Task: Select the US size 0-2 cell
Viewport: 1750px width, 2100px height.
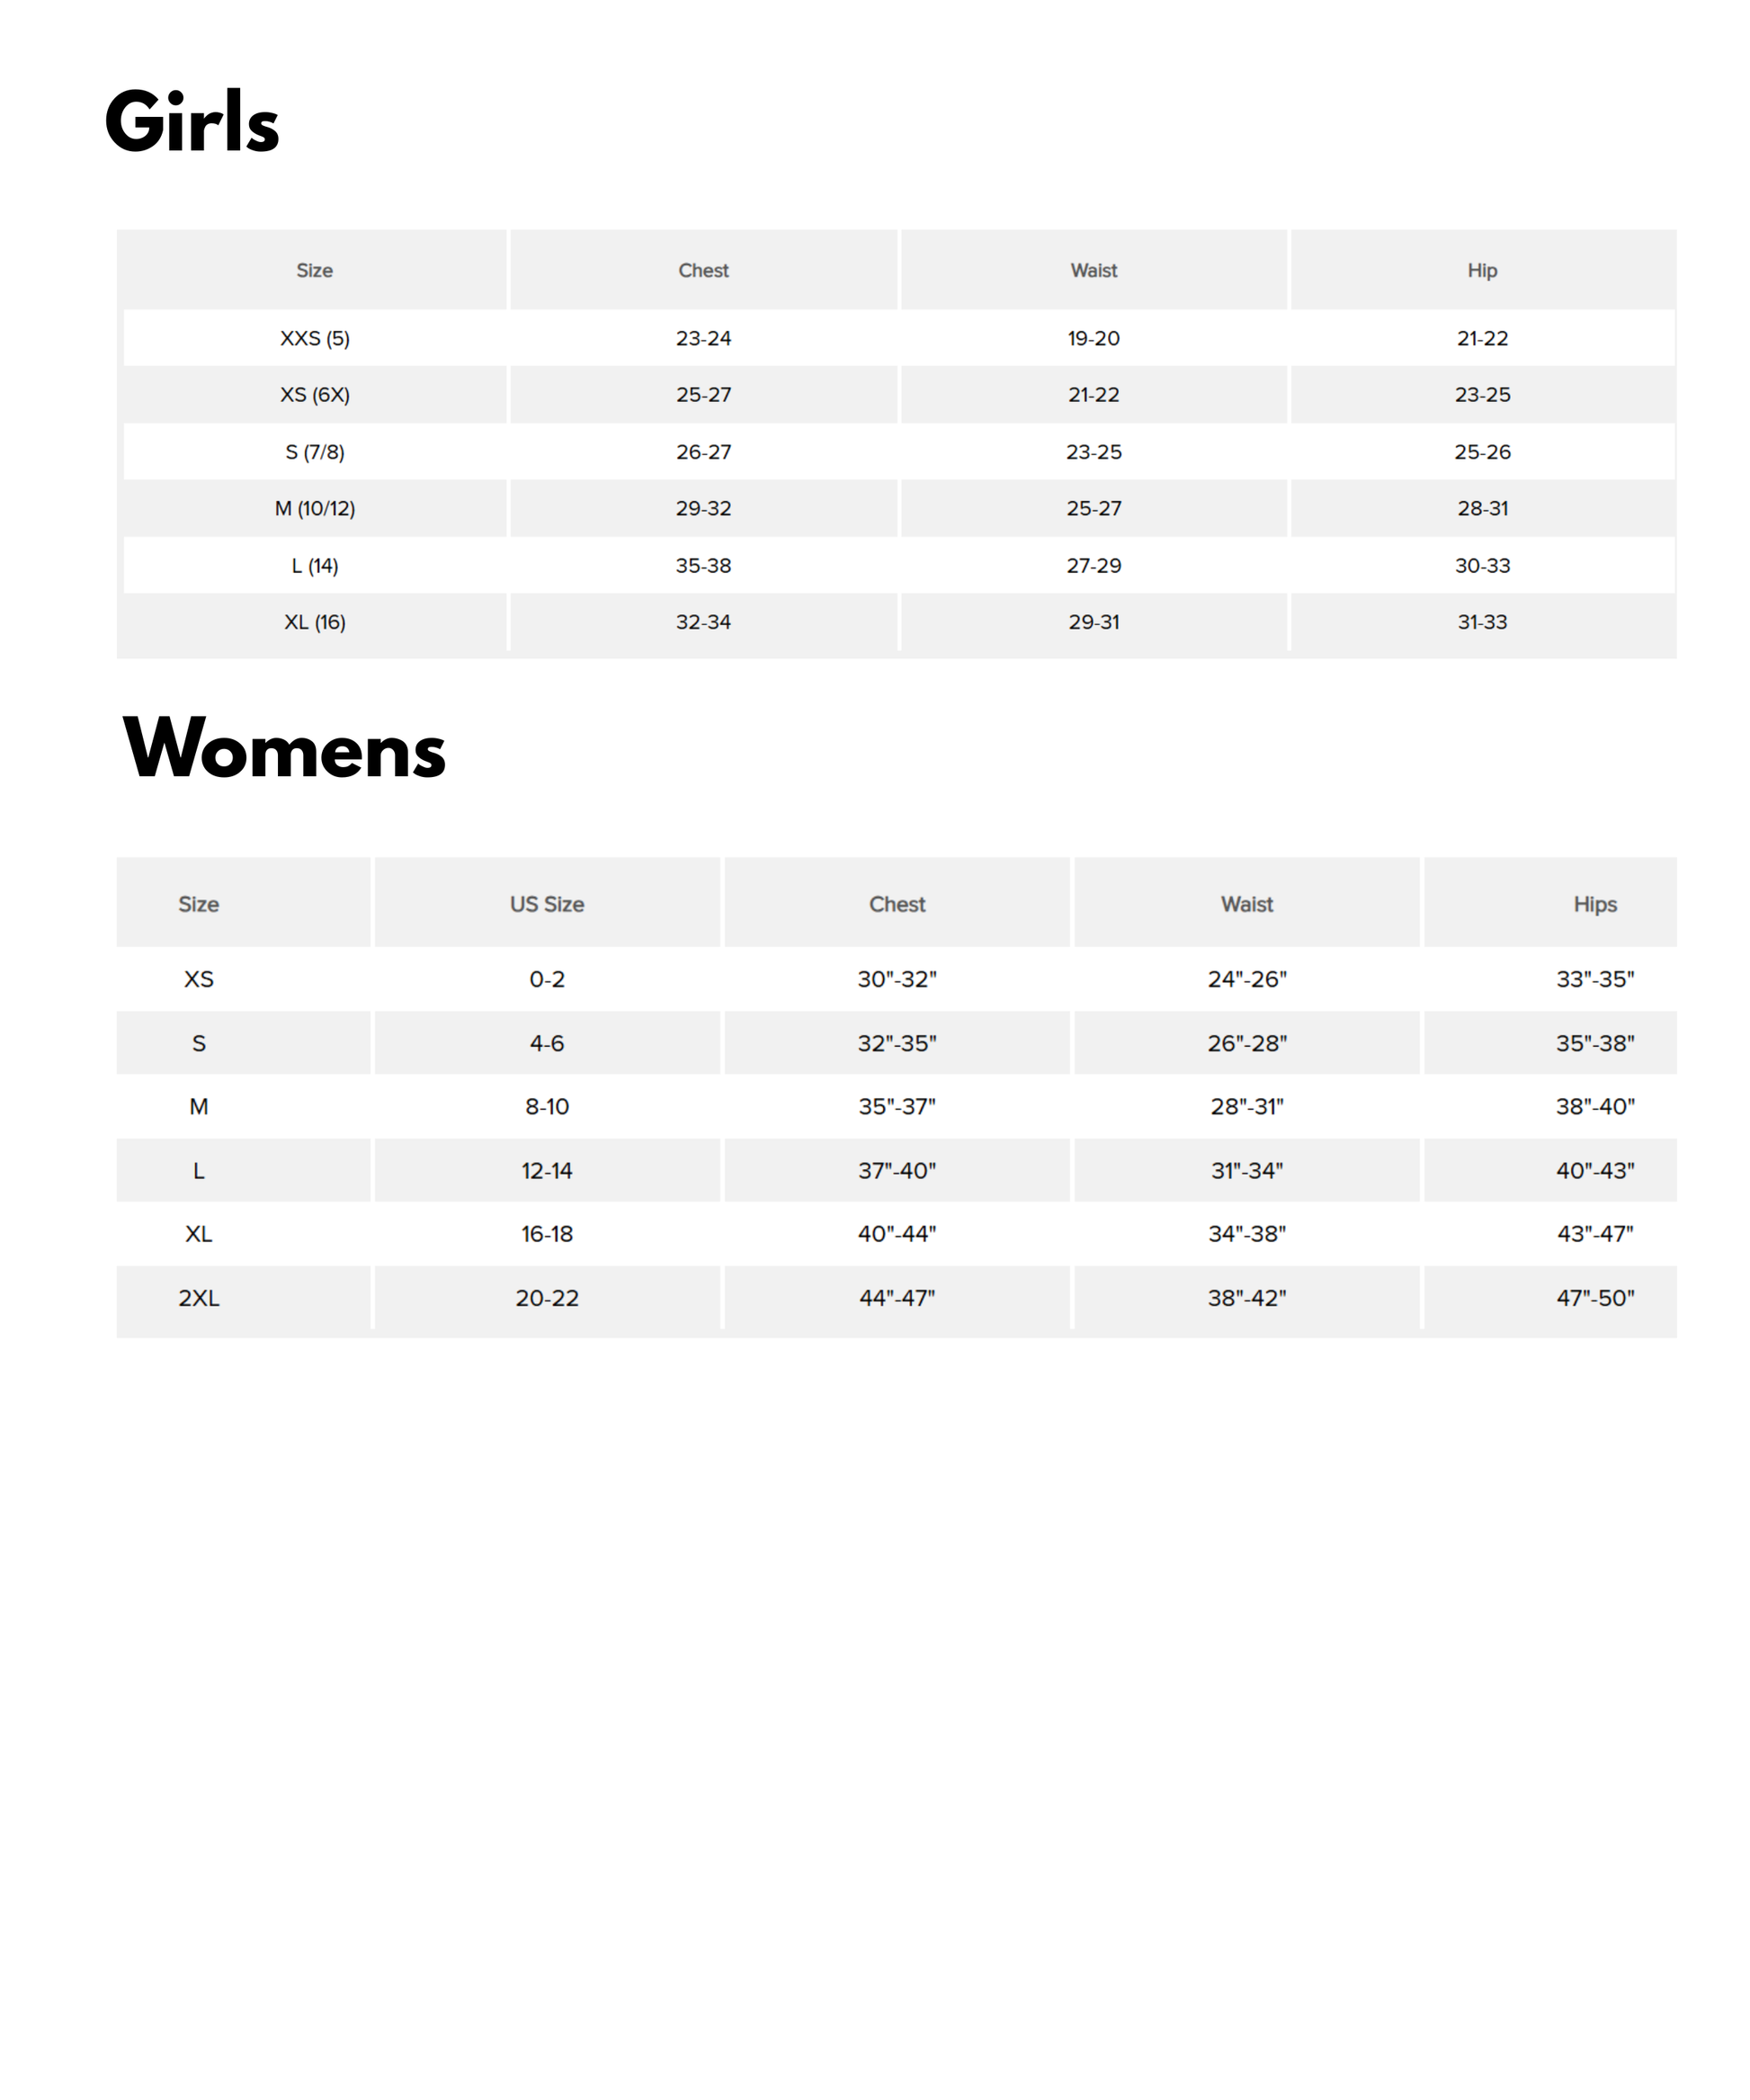Action: coord(547,979)
